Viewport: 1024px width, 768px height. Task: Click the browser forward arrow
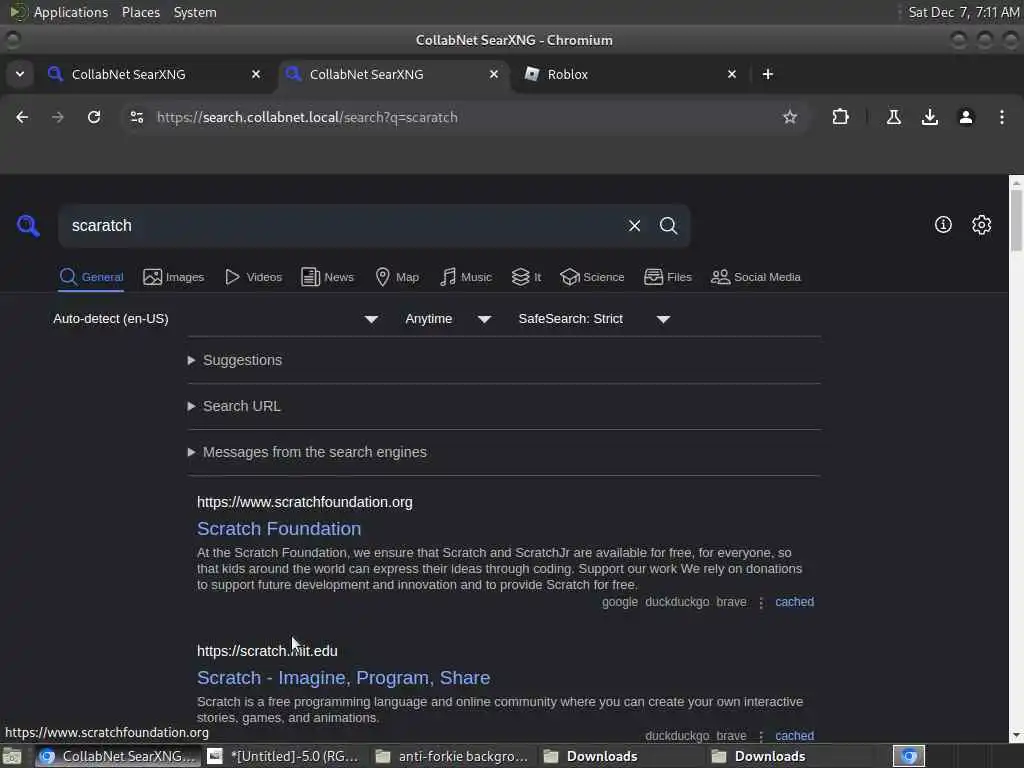pyautogui.click(x=57, y=118)
